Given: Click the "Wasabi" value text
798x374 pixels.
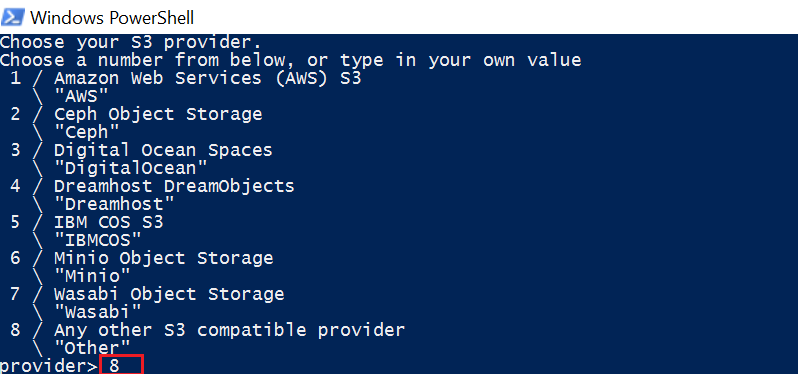Looking at the screenshot, I should 98,311.
